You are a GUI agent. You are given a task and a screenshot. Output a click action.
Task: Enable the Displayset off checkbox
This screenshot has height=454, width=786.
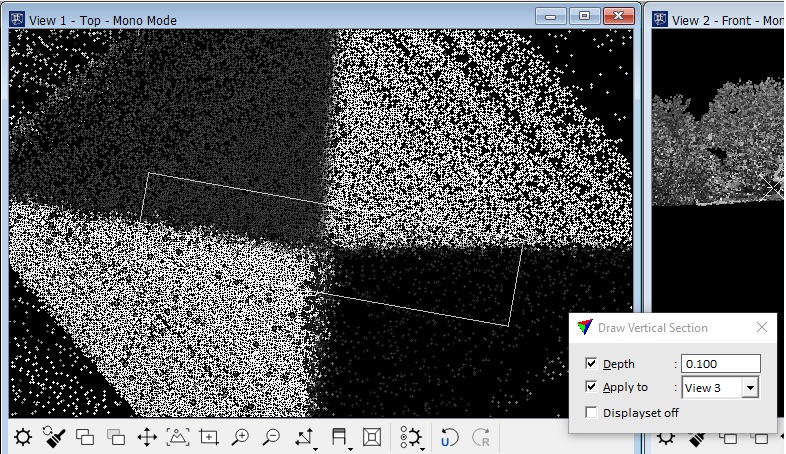[591, 412]
